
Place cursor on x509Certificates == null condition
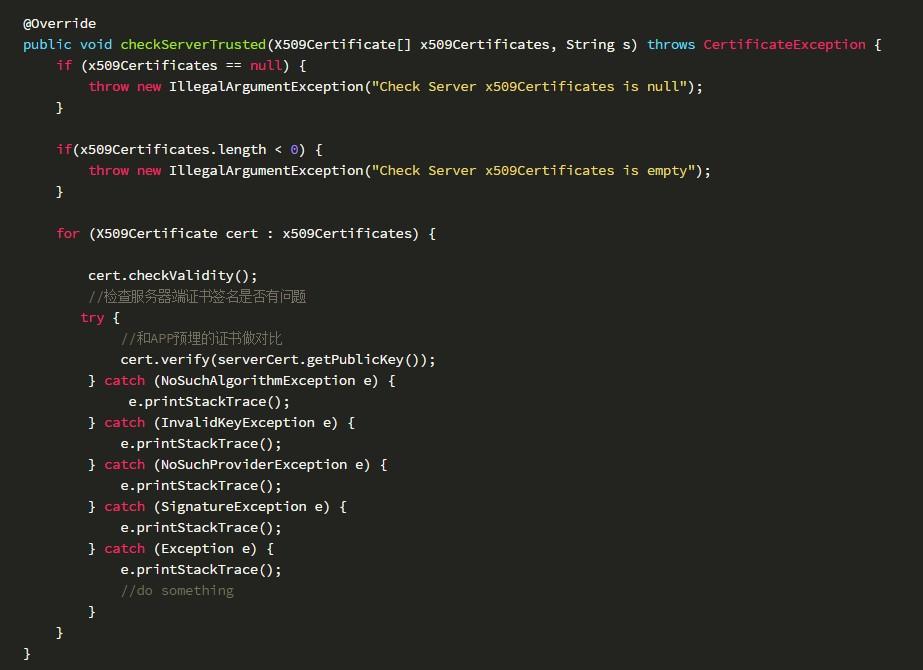184,65
